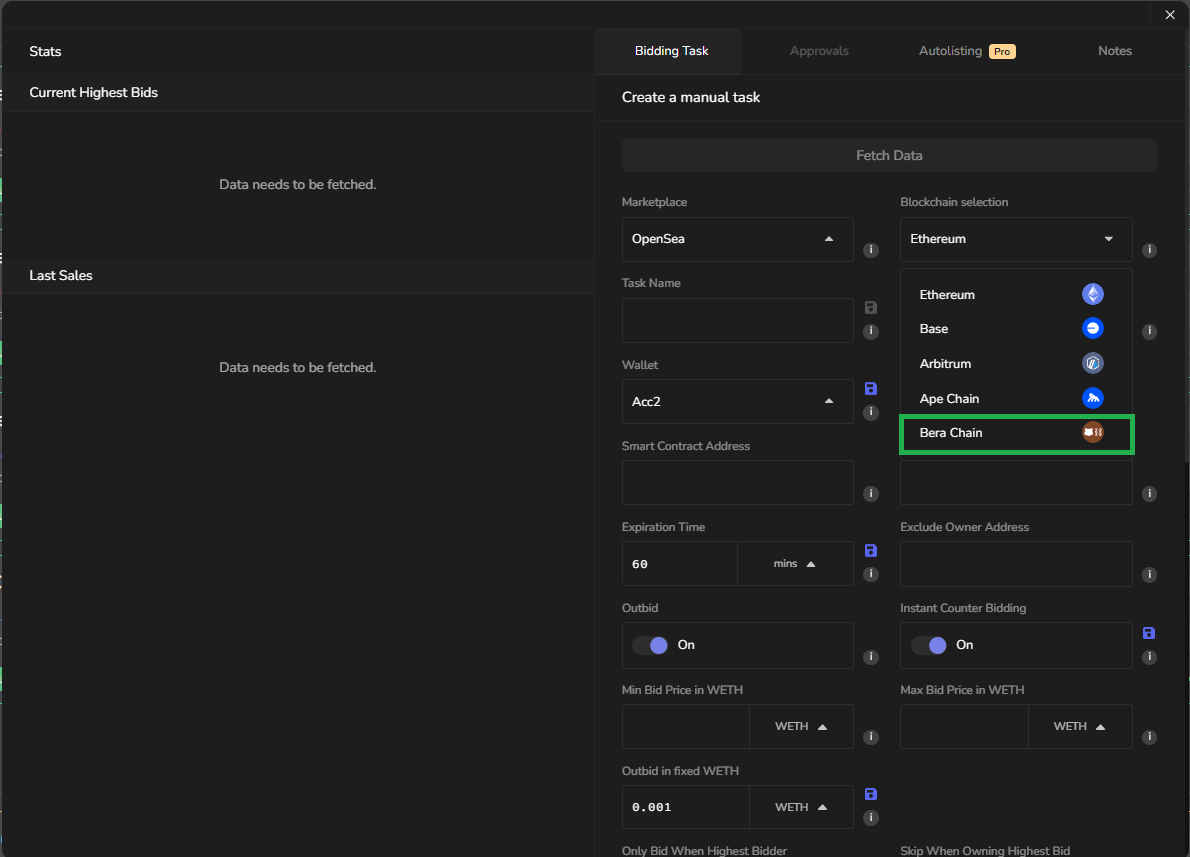Click info icon beside Smart Contract Address field
Viewport: 1190px width, 857px height.
coord(871,494)
